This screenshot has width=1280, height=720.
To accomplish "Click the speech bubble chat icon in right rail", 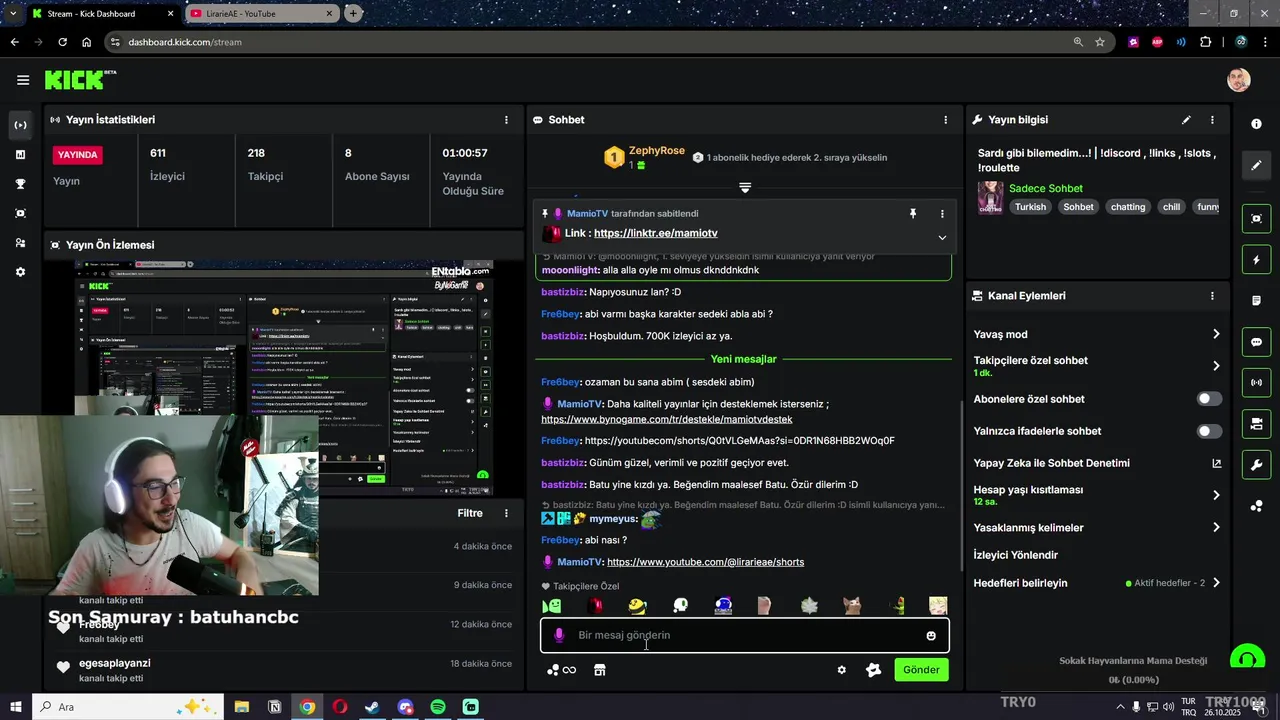I will (x=1256, y=342).
